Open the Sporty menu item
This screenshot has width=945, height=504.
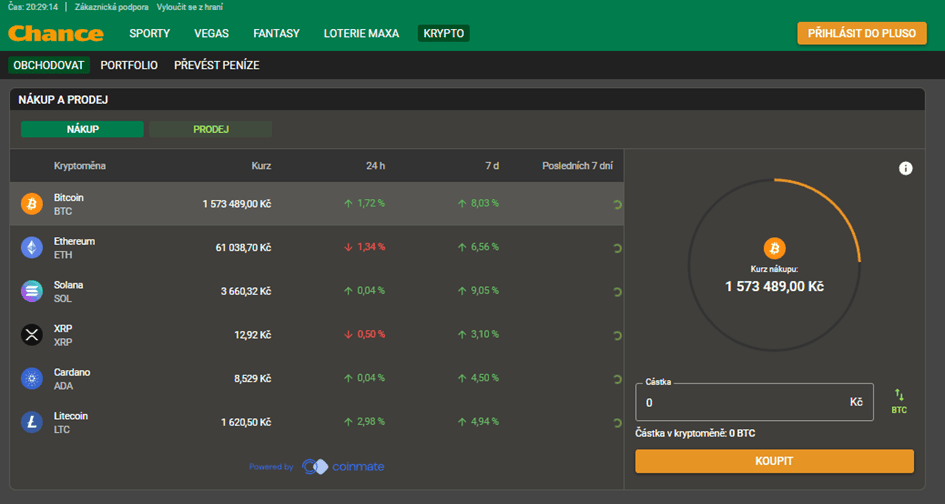[x=149, y=33]
